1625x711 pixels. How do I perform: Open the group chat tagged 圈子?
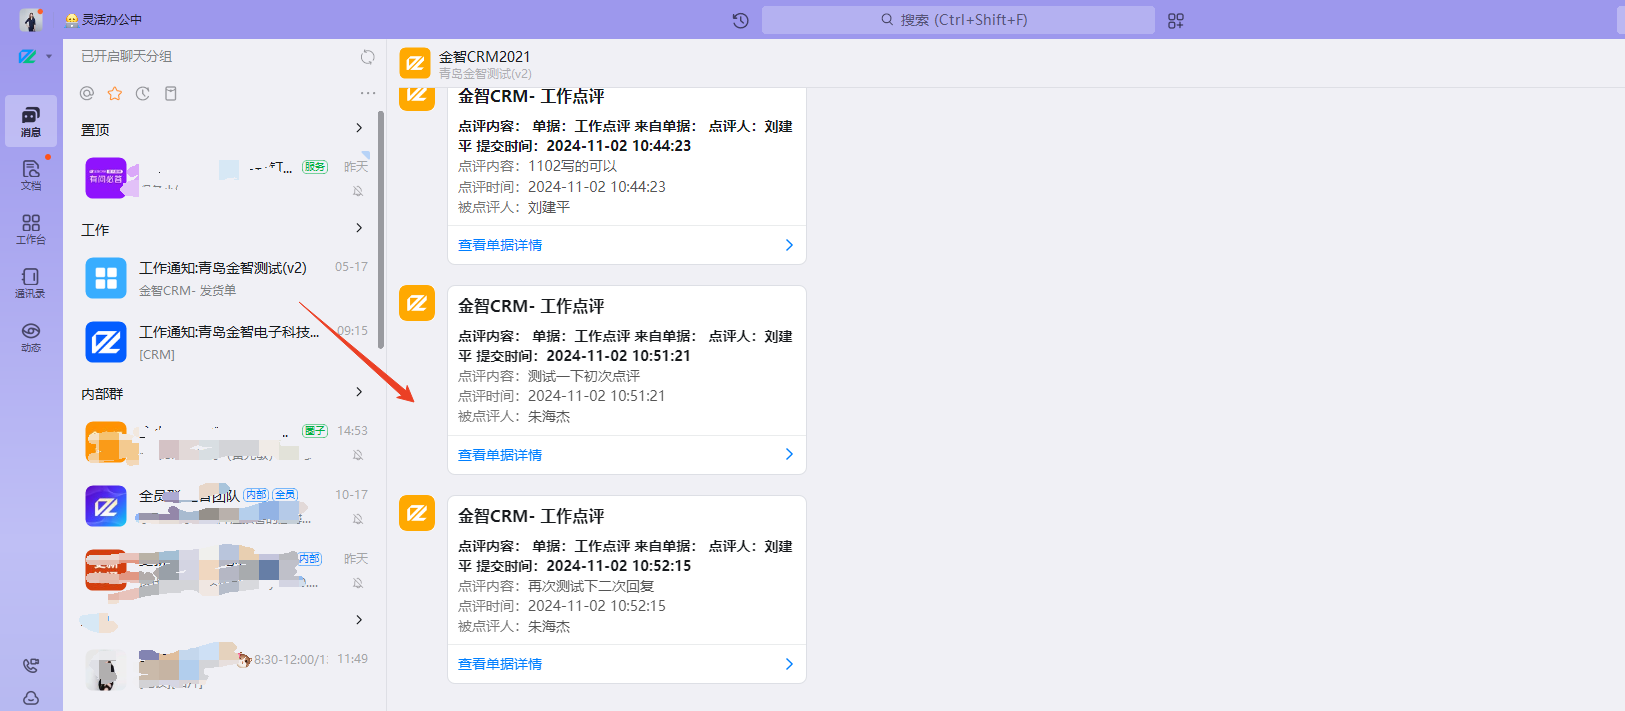pos(225,442)
